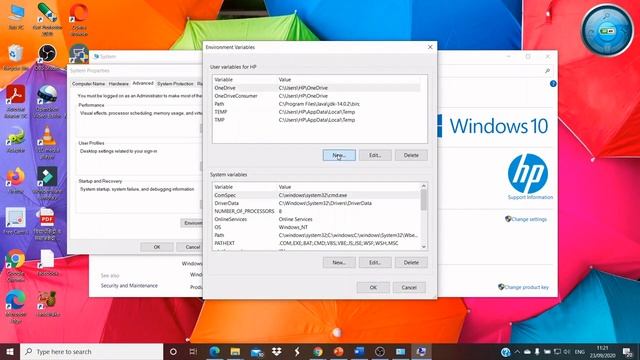Click Delete under User variables for HP
Screen dimensions: 640x360
click(x=411, y=155)
